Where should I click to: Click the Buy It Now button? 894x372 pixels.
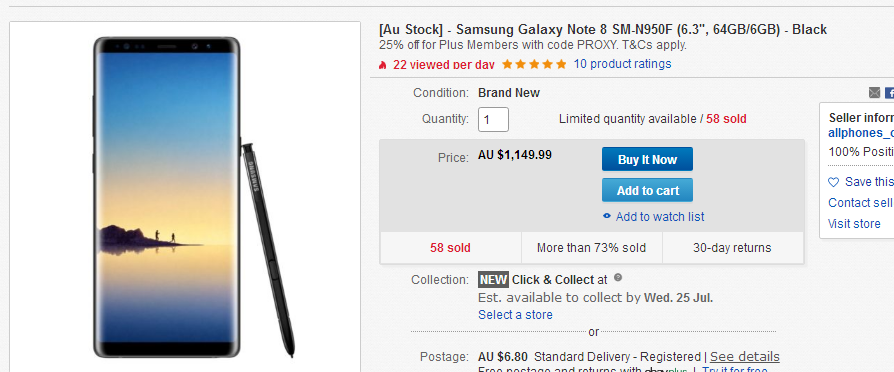pos(647,159)
